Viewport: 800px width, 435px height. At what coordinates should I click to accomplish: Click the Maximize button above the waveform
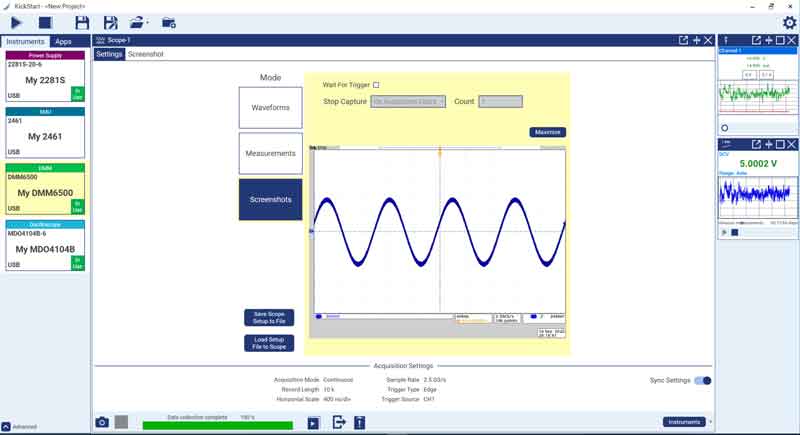547,132
